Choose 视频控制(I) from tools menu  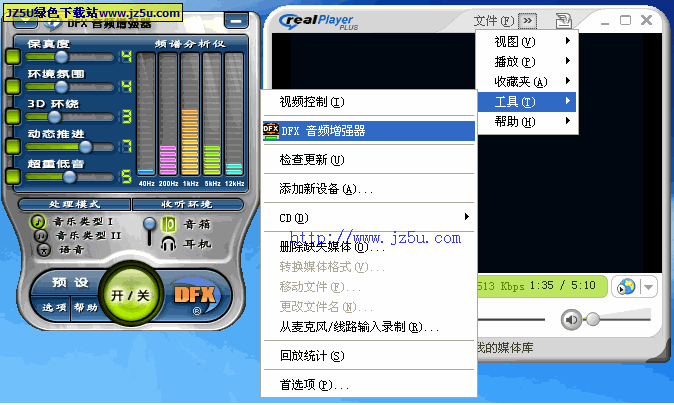pos(369,102)
